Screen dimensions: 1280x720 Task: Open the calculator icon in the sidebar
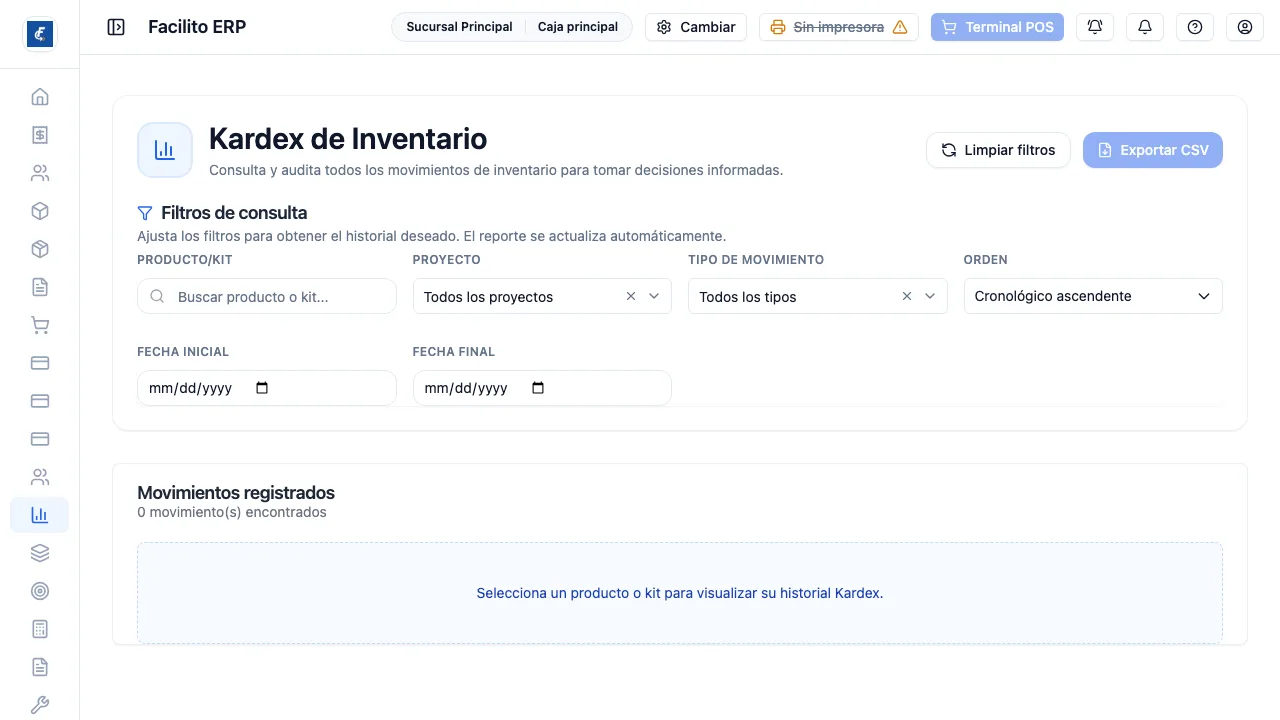click(40, 629)
